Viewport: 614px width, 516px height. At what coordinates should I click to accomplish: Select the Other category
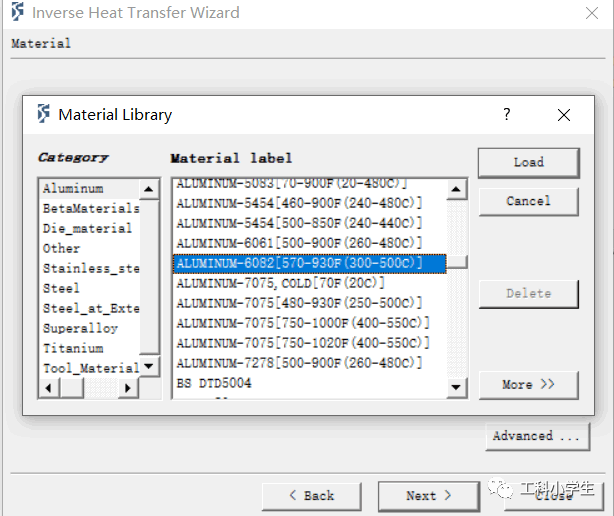coord(90,248)
